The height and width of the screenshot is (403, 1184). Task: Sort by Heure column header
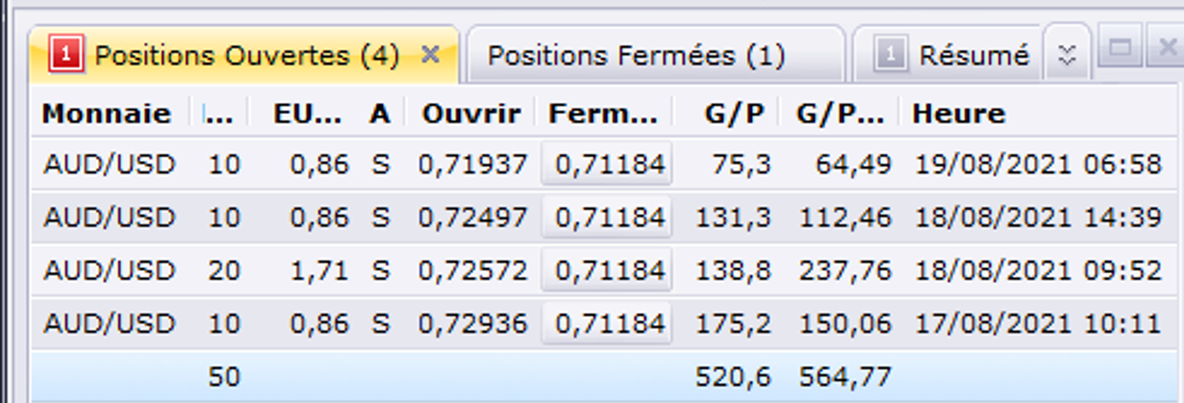coord(959,114)
